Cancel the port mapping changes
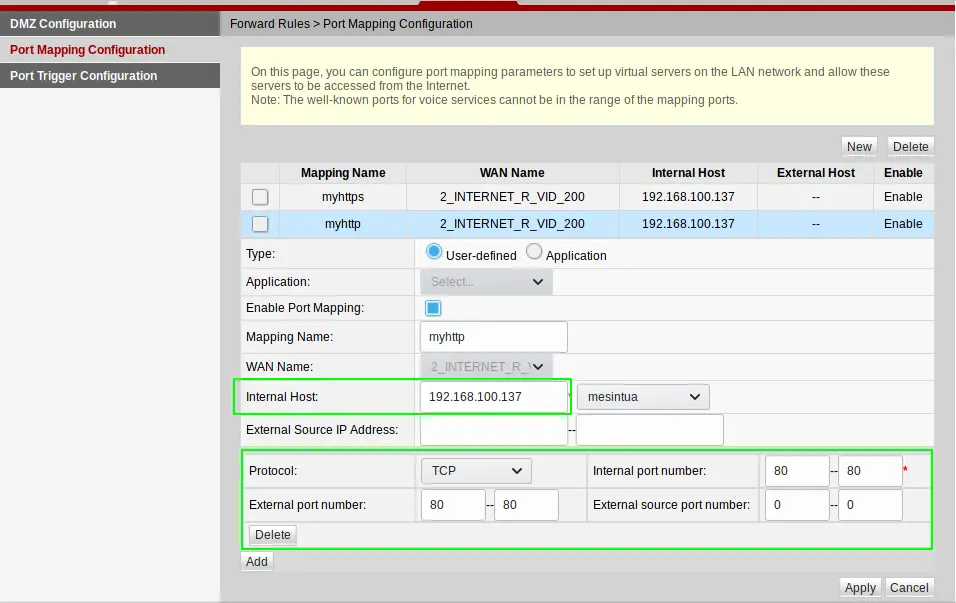Screen dimensions: 956x603 [909, 588]
